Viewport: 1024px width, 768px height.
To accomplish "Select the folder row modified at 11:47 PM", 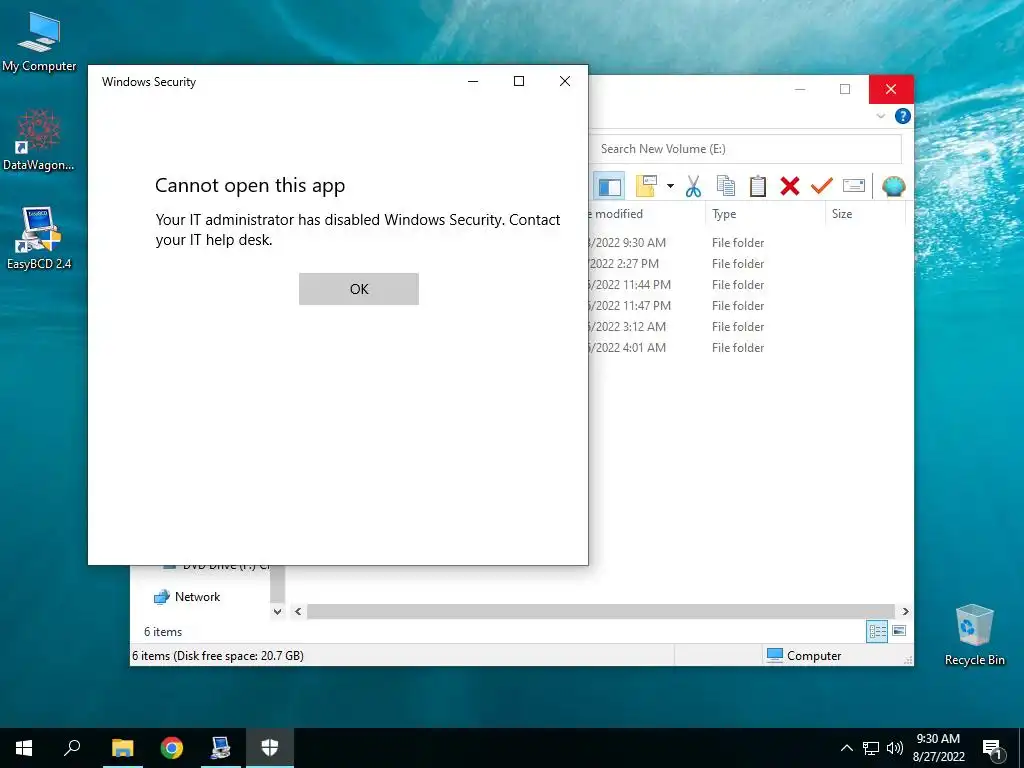I will click(x=746, y=306).
